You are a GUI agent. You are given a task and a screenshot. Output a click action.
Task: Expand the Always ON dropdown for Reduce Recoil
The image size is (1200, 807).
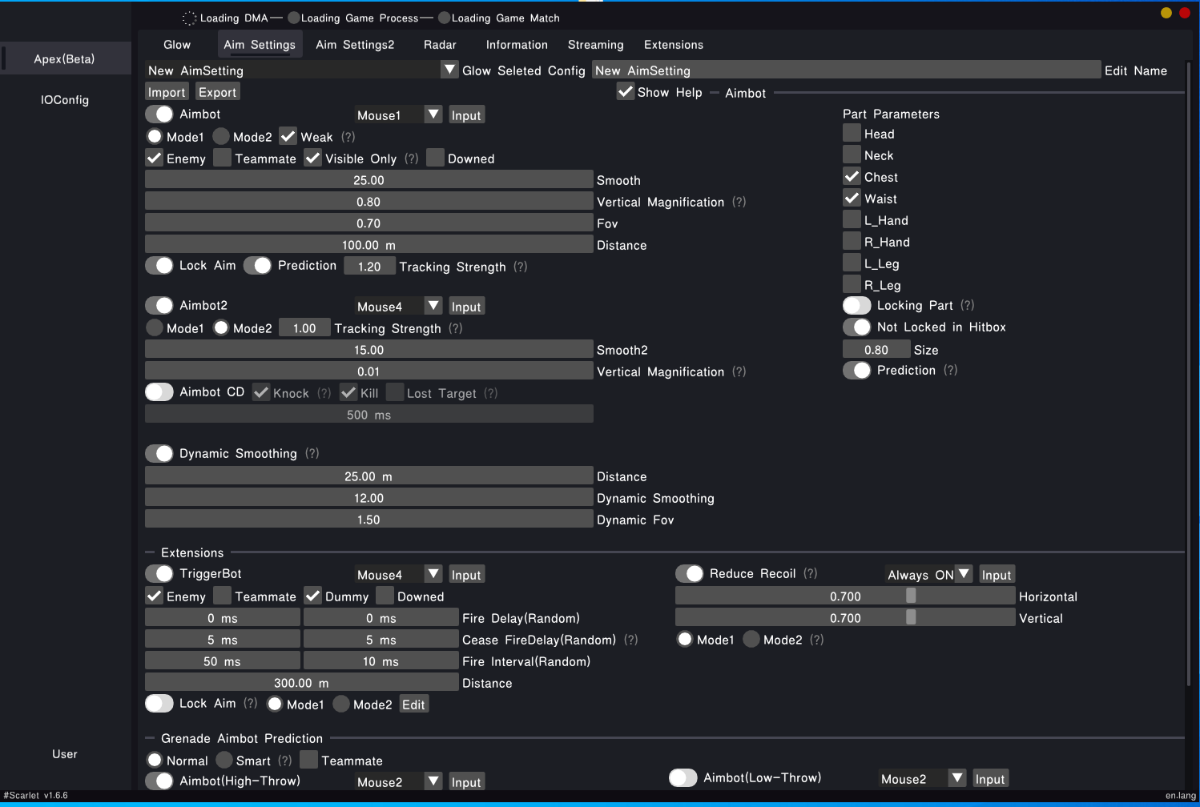point(963,574)
